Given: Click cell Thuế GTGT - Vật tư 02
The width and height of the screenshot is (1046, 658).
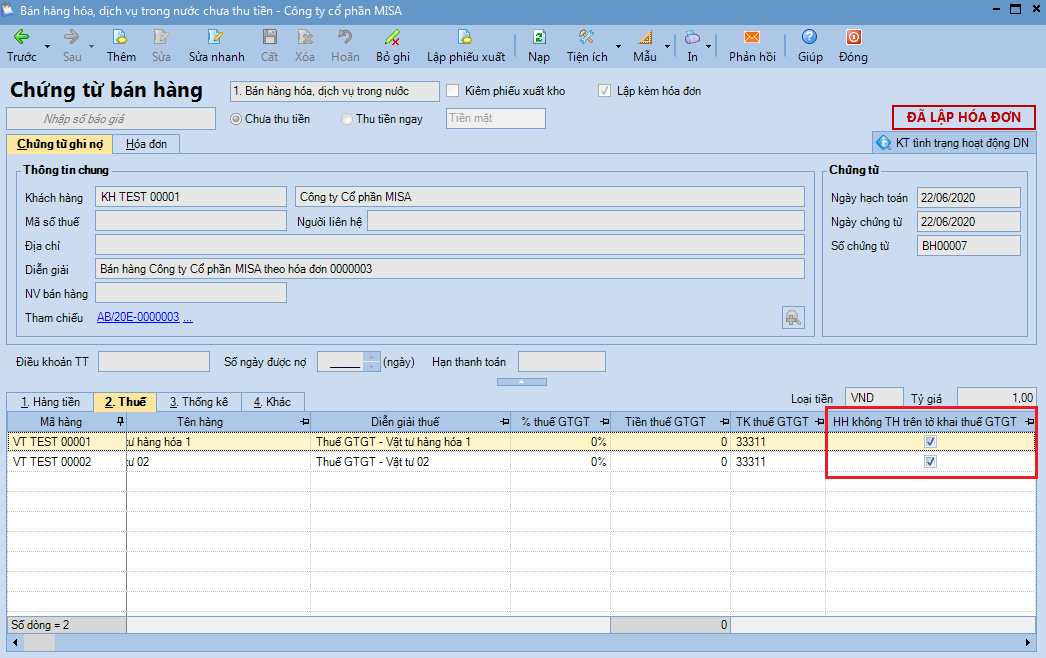Looking at the screenshot, I should (410, 462).
